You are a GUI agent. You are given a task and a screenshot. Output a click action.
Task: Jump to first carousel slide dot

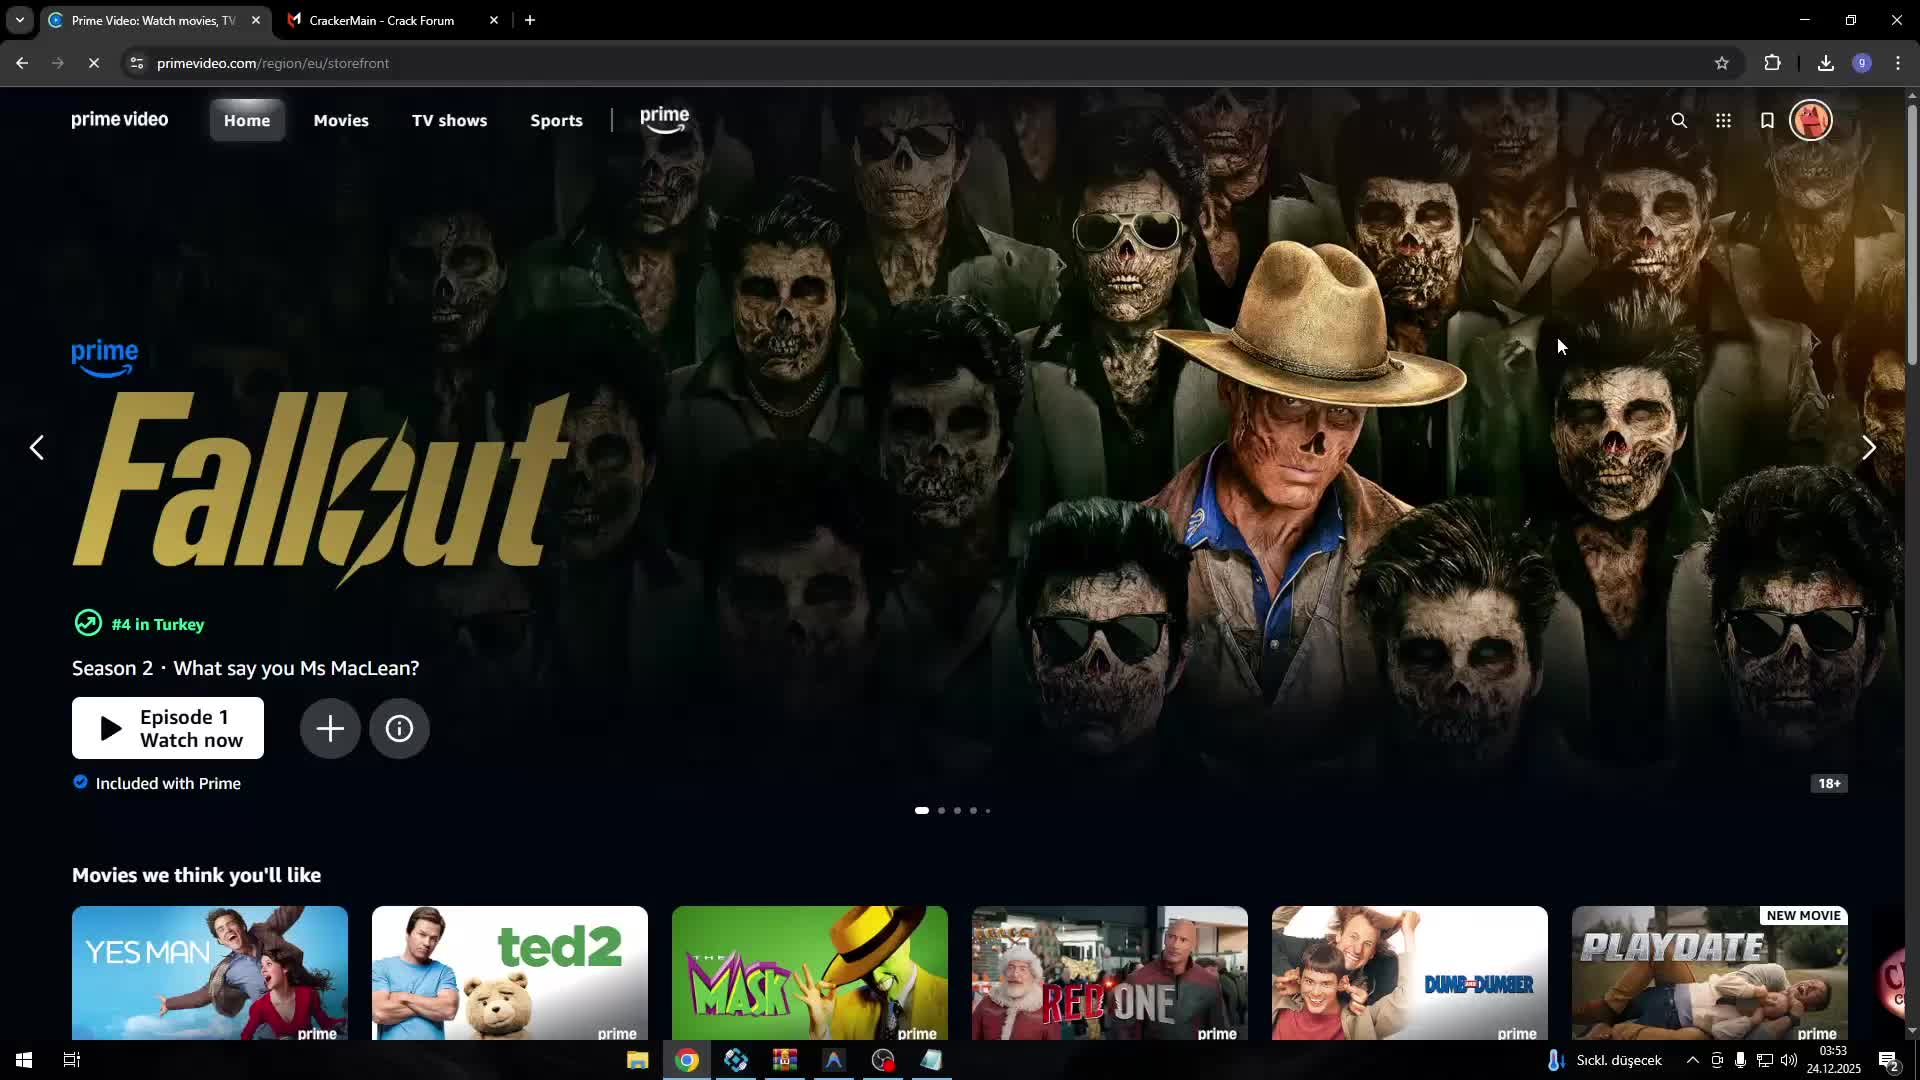tap(922, 810)
